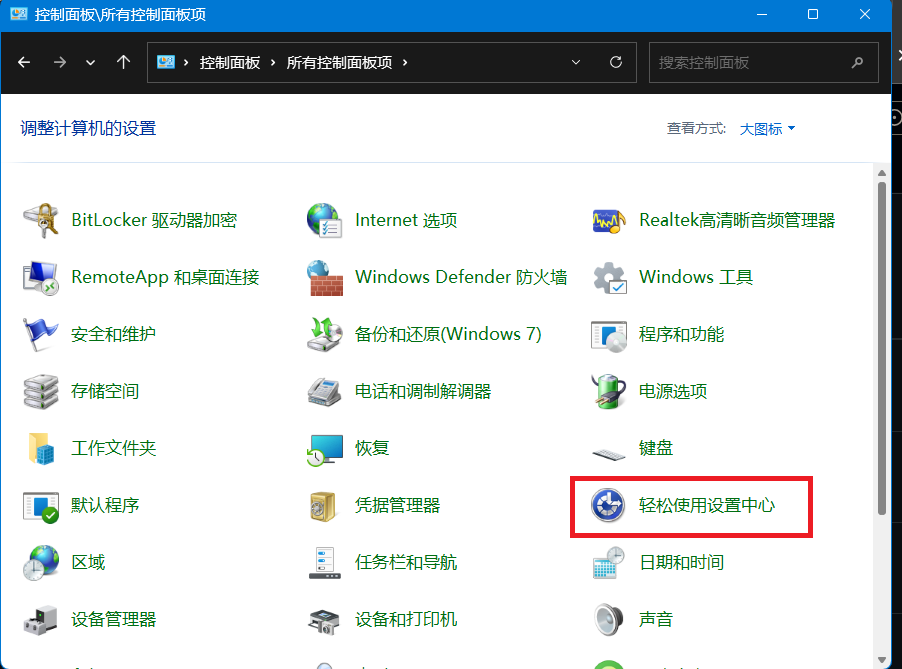Open the Internet 选项 globe icon
902x669 pixels.
tap(324, 220)
